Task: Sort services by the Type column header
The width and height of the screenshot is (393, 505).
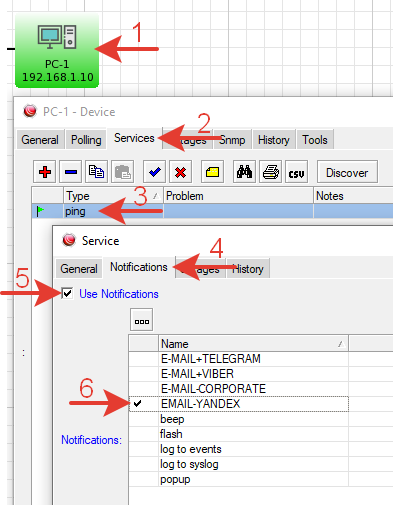Action: pos(113,196)
